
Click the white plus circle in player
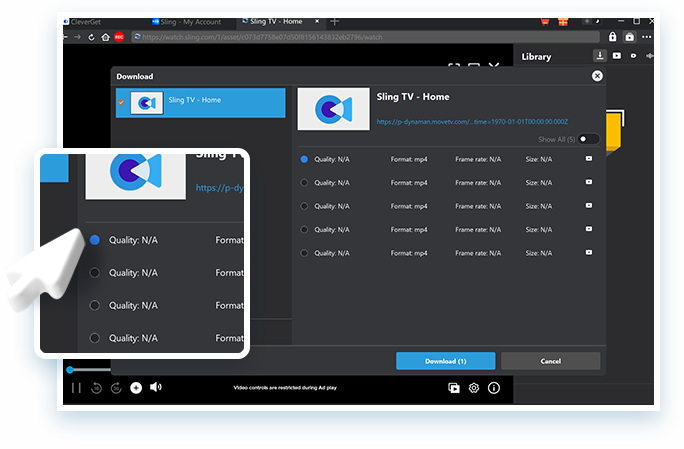click(x=136, y=387)
